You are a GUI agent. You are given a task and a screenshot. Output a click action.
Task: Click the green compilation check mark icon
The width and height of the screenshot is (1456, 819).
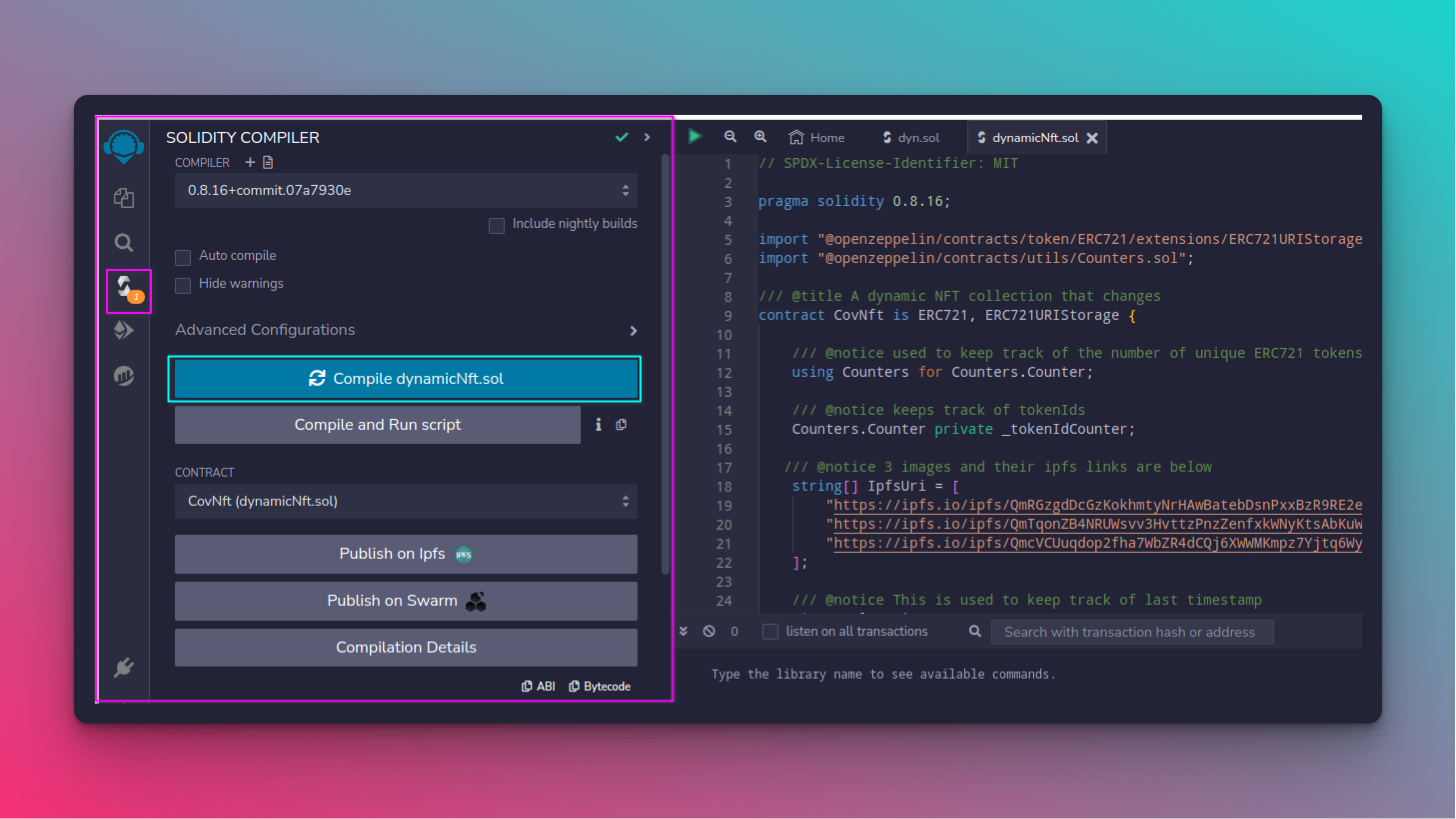(622, 137)
